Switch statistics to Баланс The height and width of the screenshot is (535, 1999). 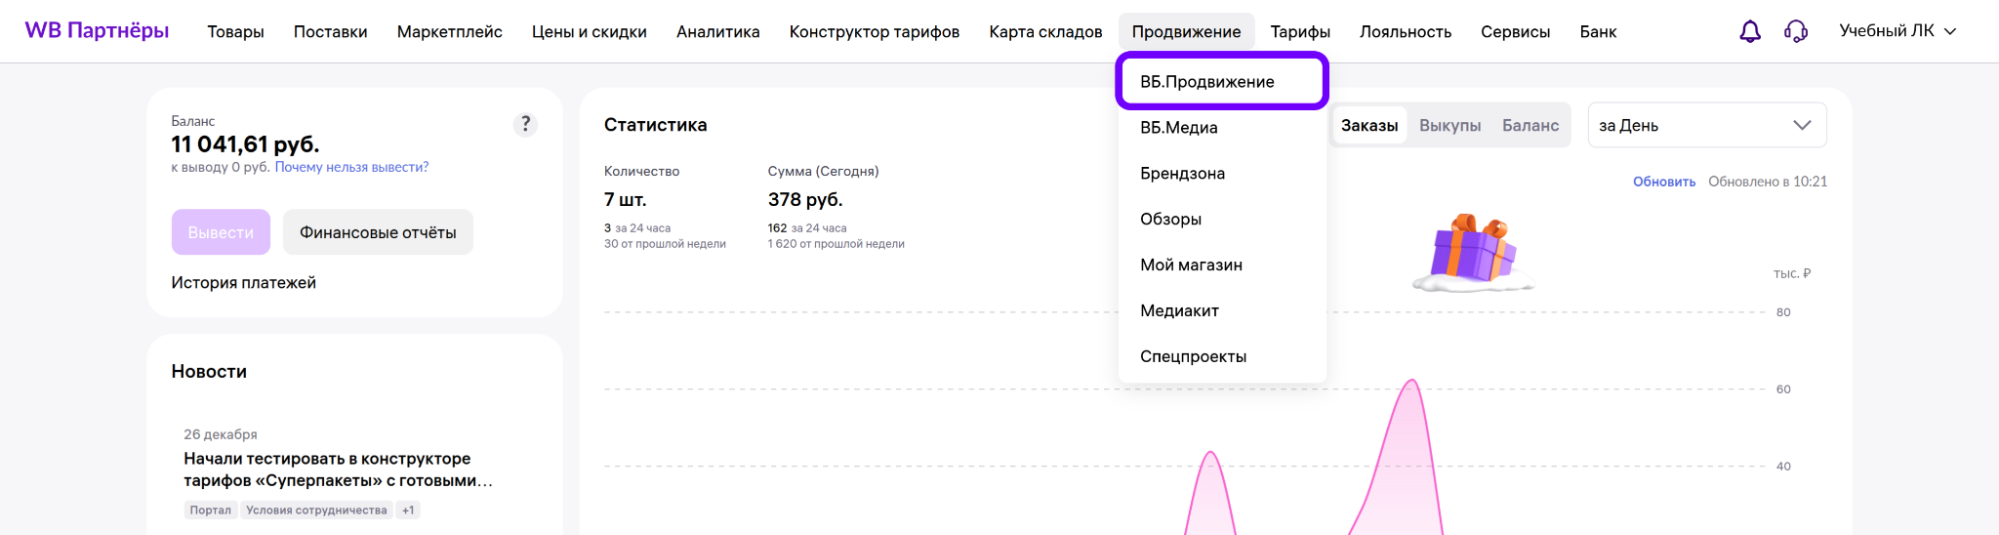(x=1529, y=126)
